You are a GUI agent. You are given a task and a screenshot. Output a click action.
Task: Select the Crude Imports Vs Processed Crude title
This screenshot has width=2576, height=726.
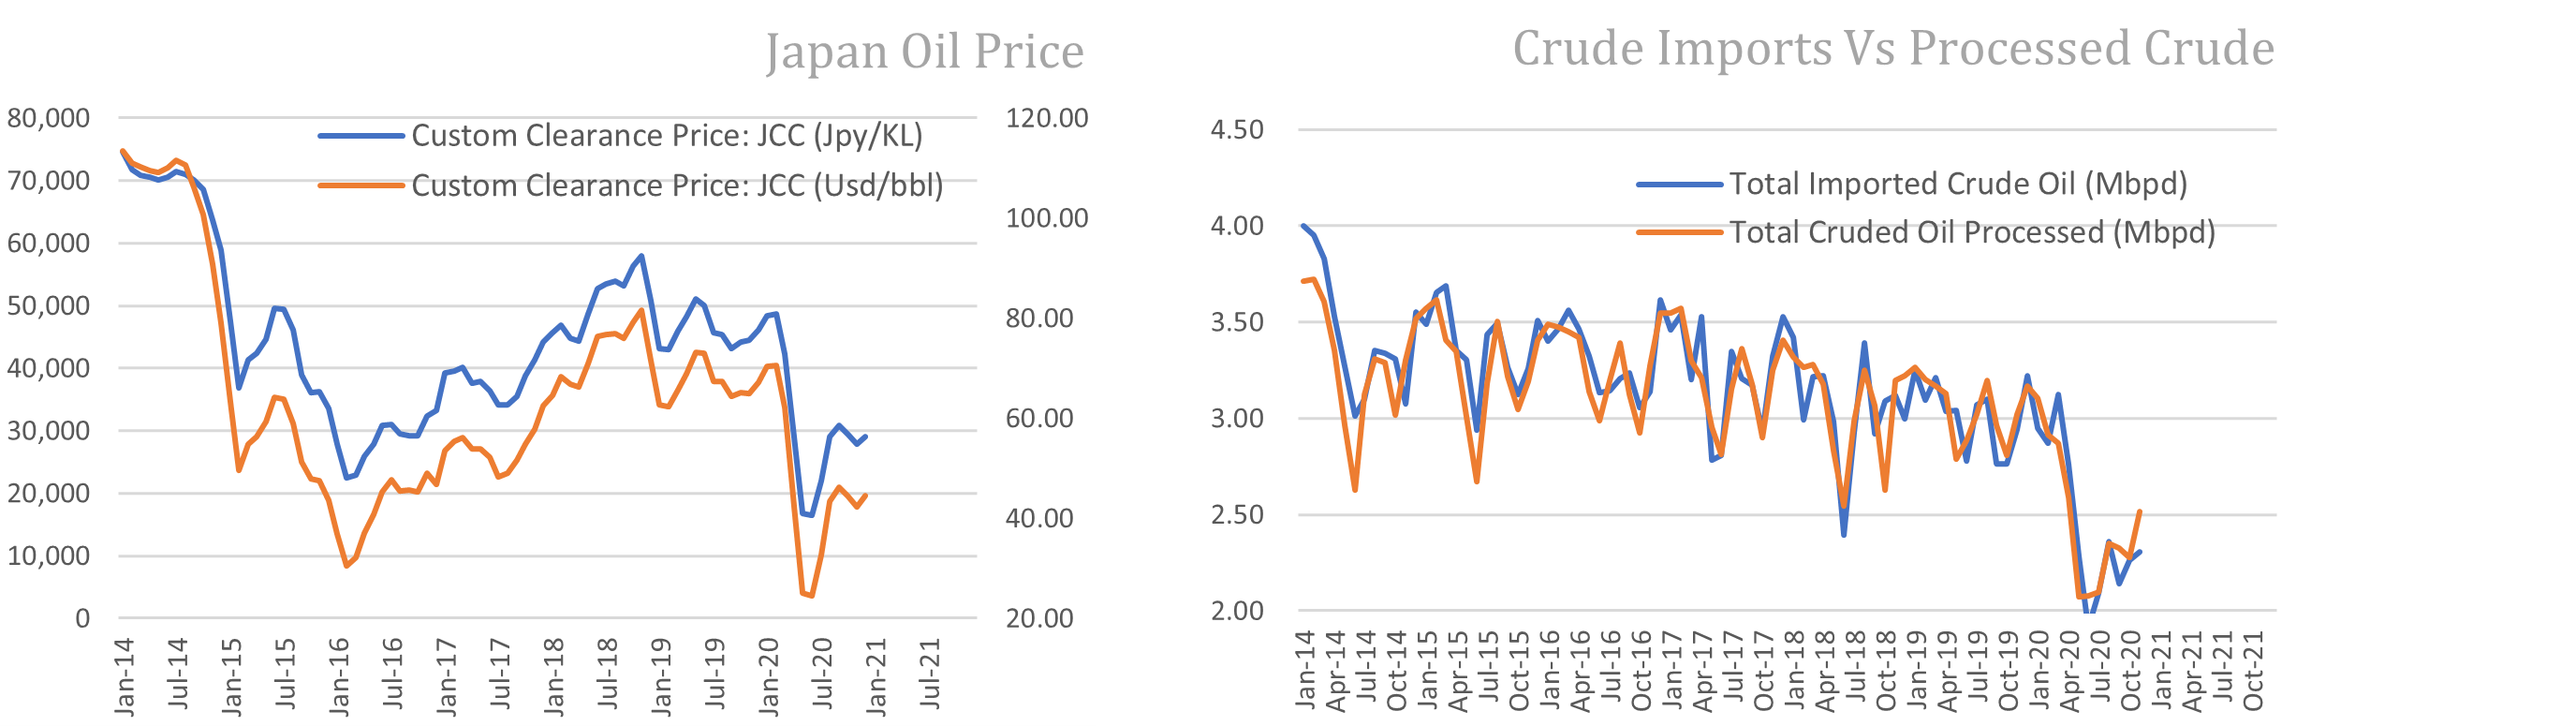click(1893, 48)
